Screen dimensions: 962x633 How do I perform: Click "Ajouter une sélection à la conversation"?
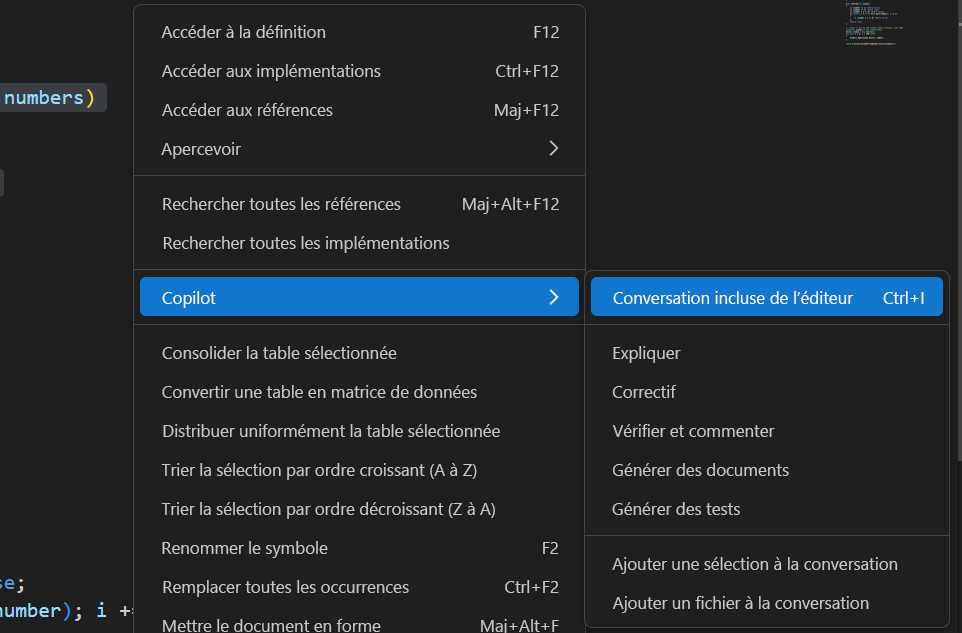(754, 564)
